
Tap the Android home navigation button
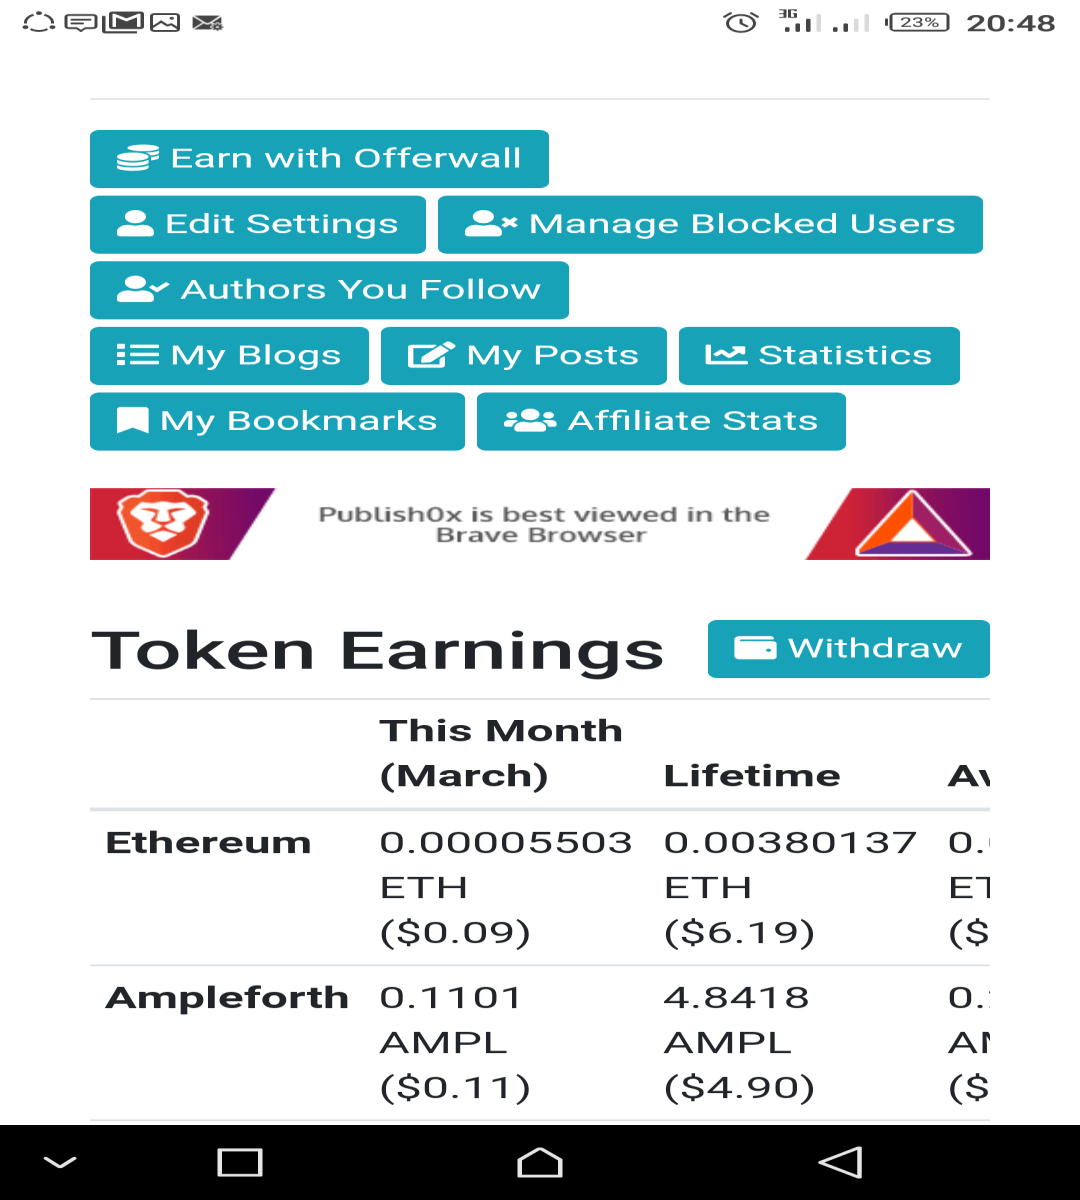[x=540, y=1162]
